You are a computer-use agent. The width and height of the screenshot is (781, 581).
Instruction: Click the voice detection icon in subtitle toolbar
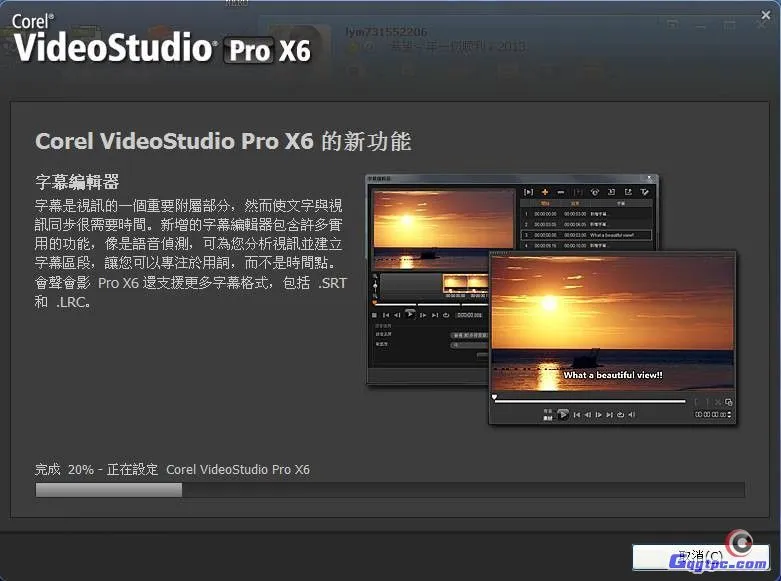(x=595, y=192)
